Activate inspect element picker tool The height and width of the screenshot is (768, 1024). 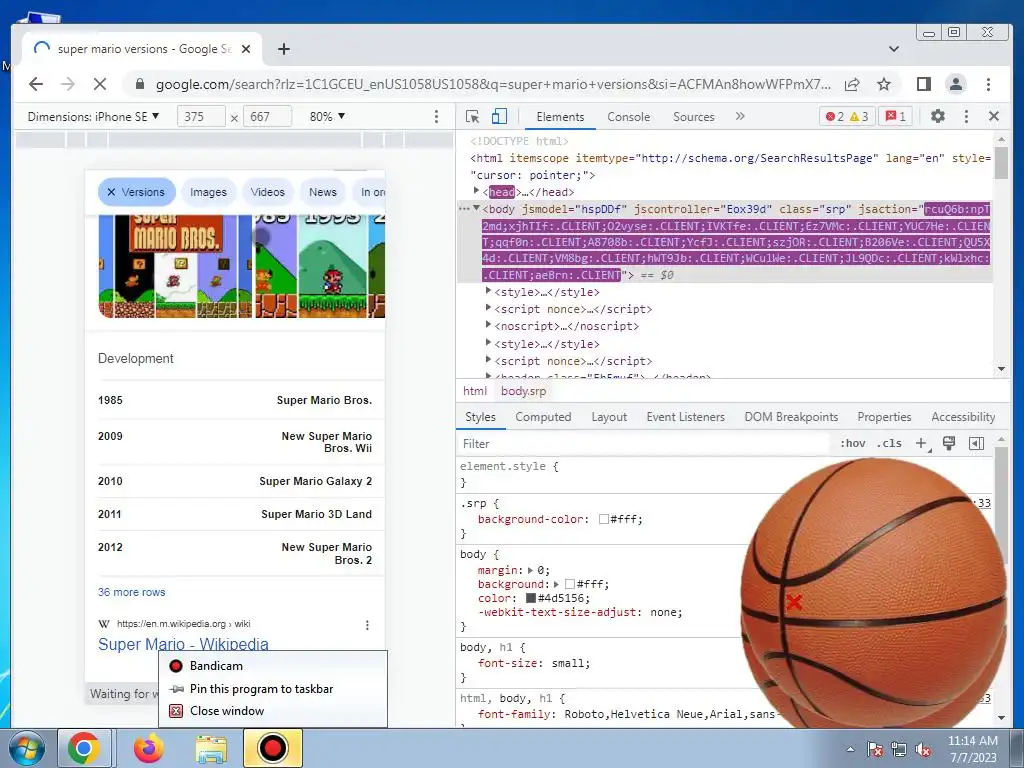[472, 116]
